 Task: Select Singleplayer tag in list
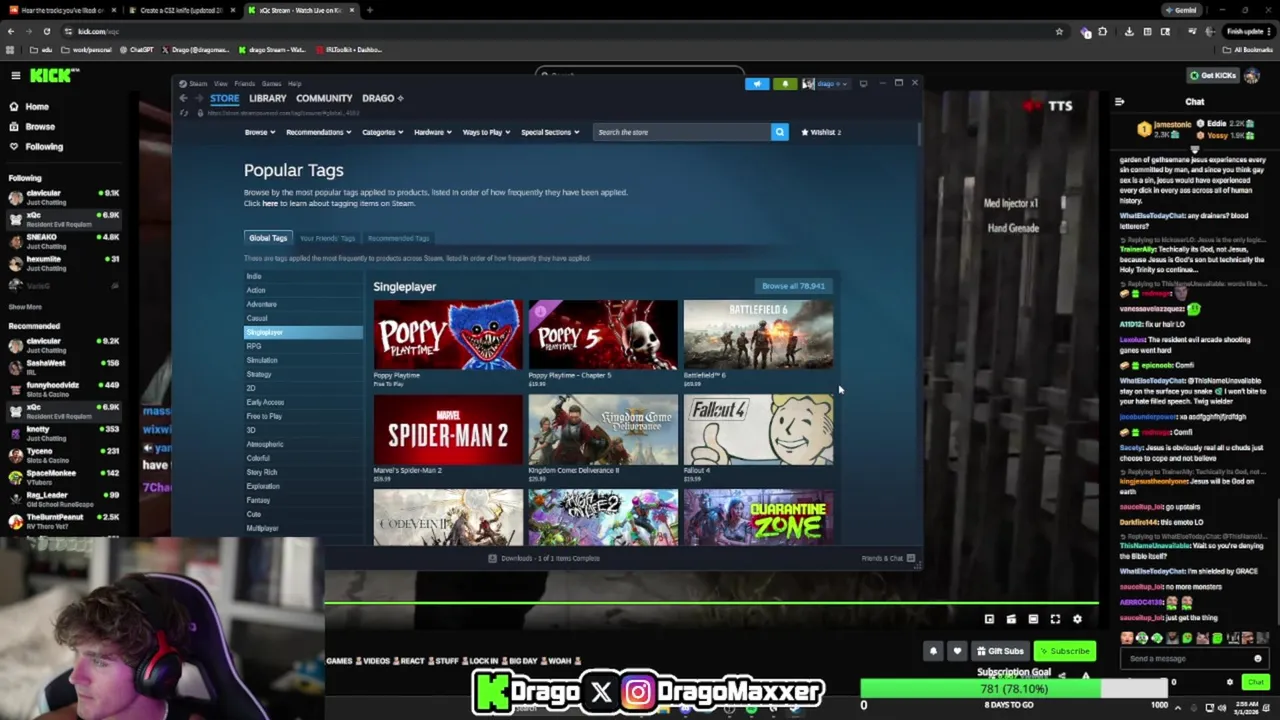(303, 332)
